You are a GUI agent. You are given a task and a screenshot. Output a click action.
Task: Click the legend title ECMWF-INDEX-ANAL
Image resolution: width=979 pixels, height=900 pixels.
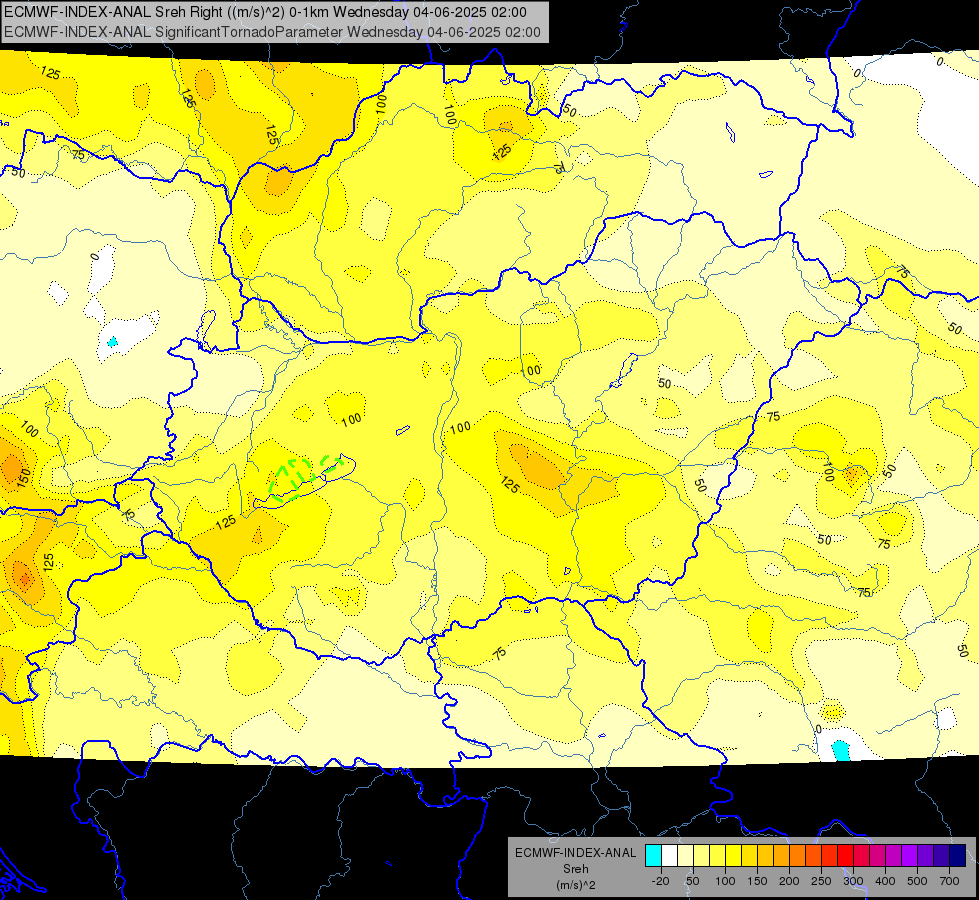[x=575, y=853]
